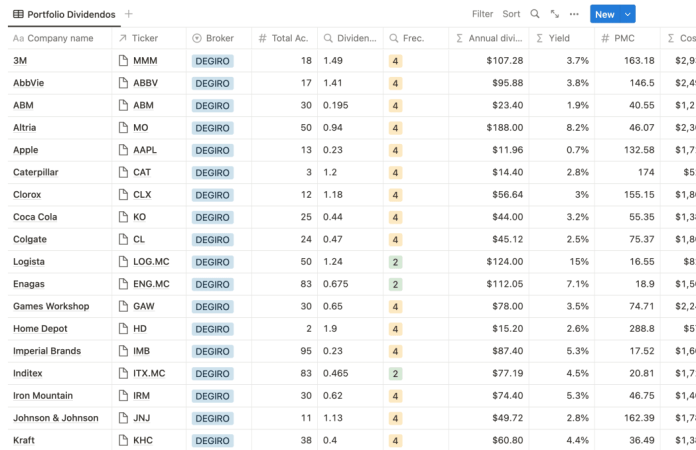Viewport: 696px width, 450px height.
Task: Open ABBV ticker page icon
Action: pyautogui.click(x=123, y=83)
